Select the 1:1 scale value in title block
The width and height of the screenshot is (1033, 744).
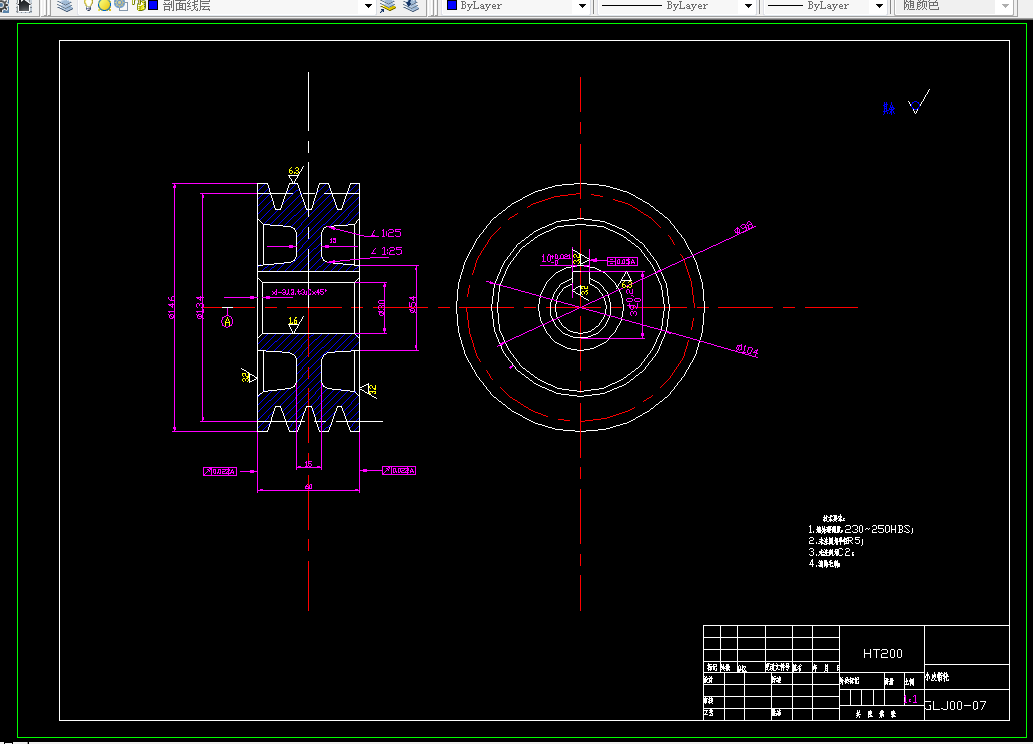(x=910, y=699)
